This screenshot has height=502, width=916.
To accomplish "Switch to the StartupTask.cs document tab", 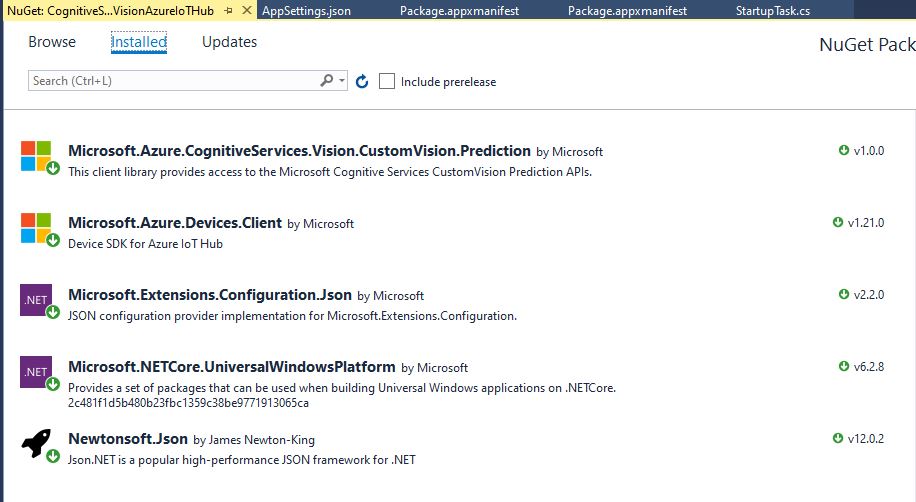I will tap(772, 10).
